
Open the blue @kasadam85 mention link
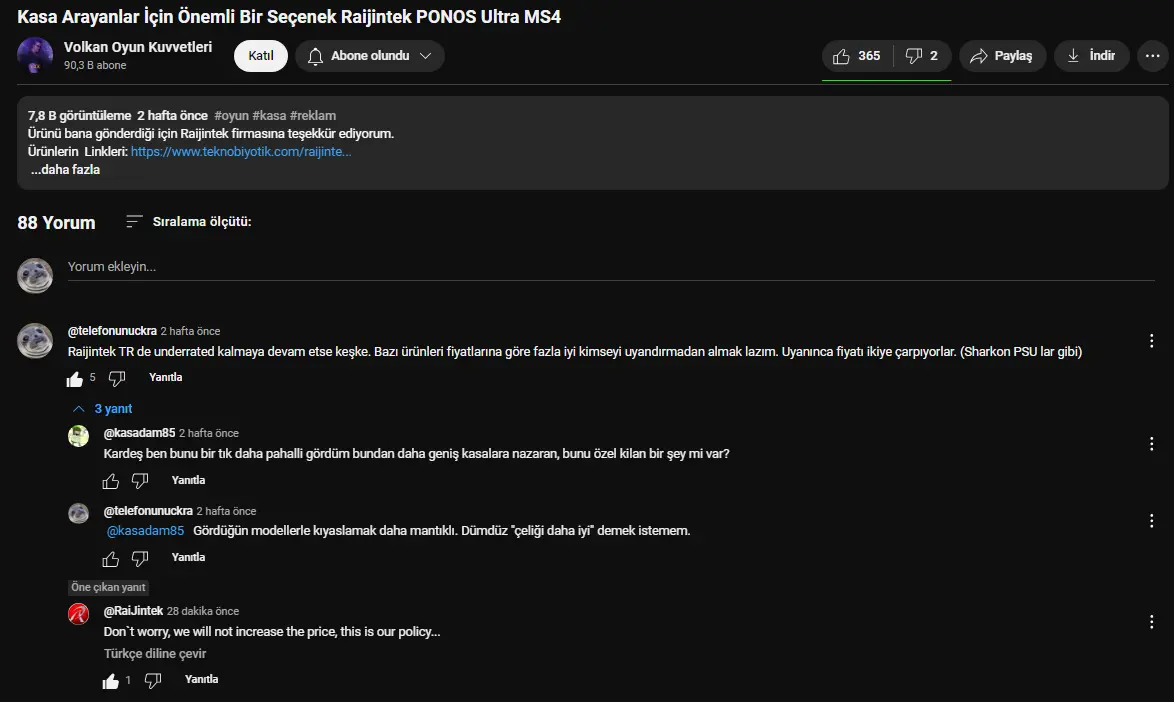pos(145,531)
